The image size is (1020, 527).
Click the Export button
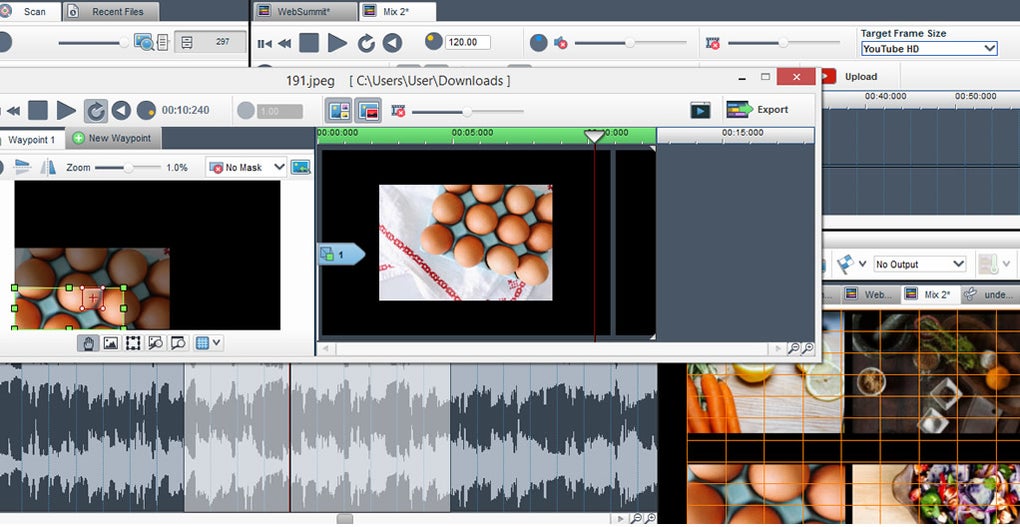[x=757, y=109]
